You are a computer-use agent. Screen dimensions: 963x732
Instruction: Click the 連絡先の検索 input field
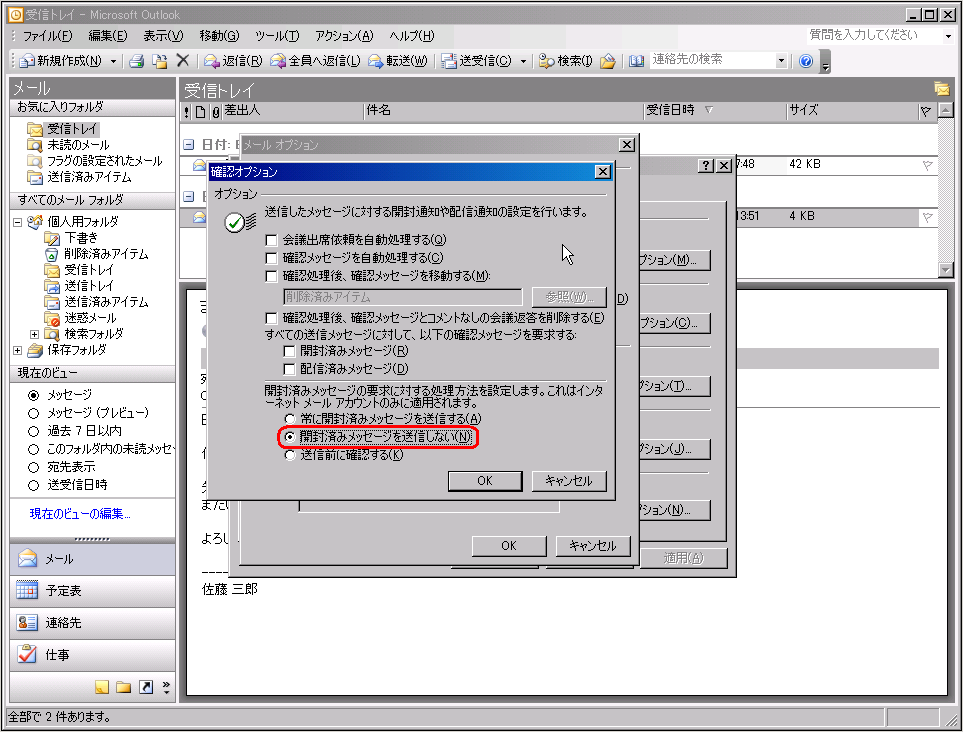coord(712,60)
